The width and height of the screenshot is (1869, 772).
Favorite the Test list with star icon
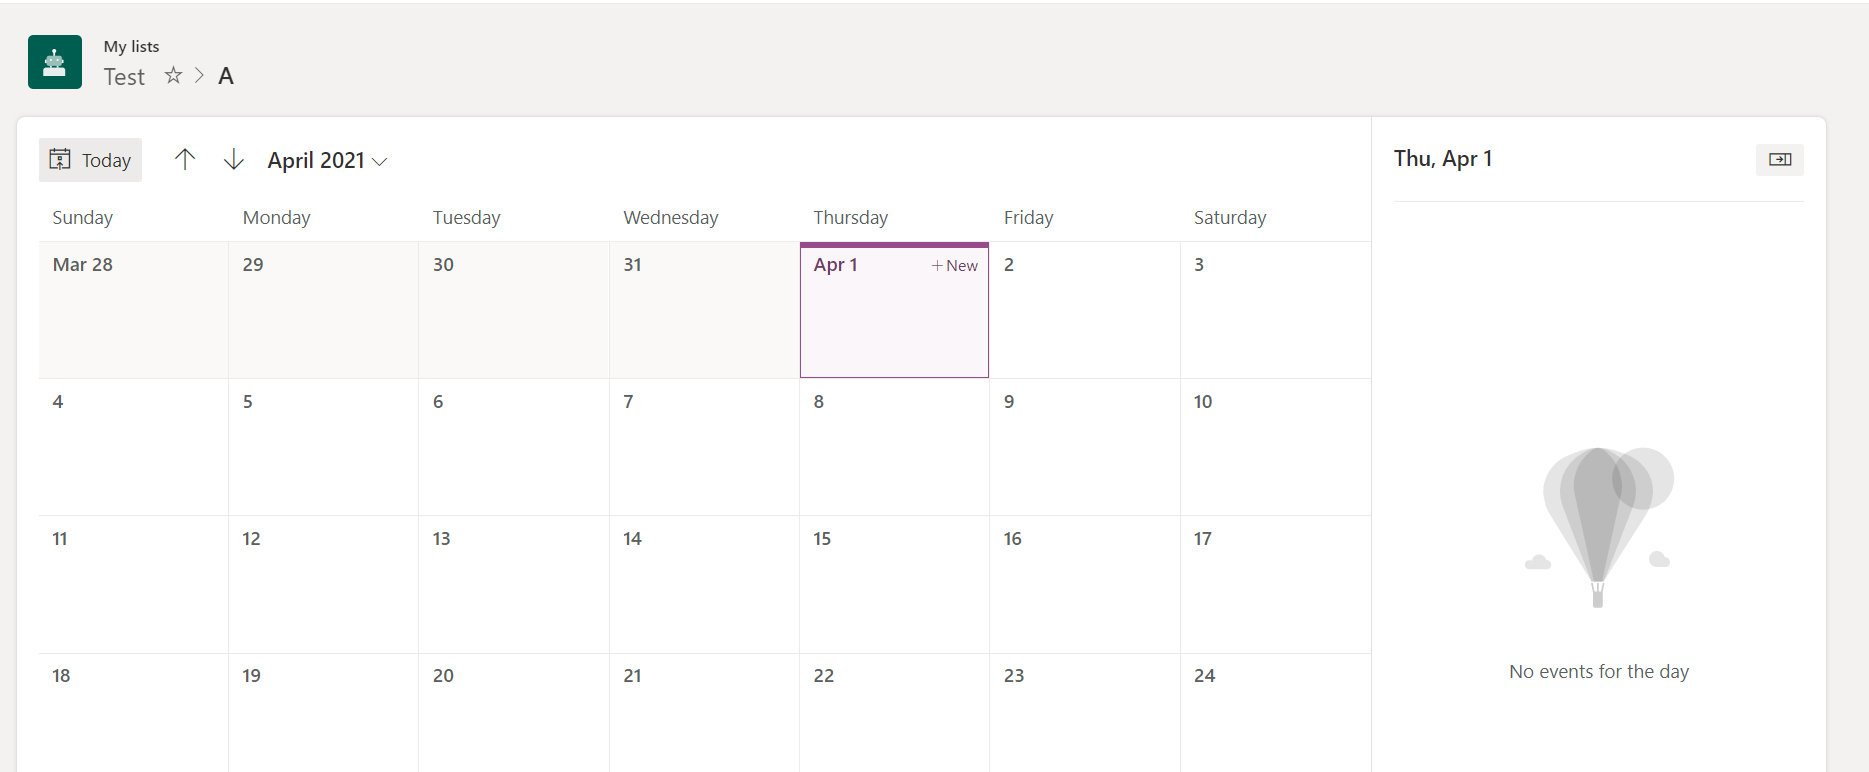[x=173, y=75]
